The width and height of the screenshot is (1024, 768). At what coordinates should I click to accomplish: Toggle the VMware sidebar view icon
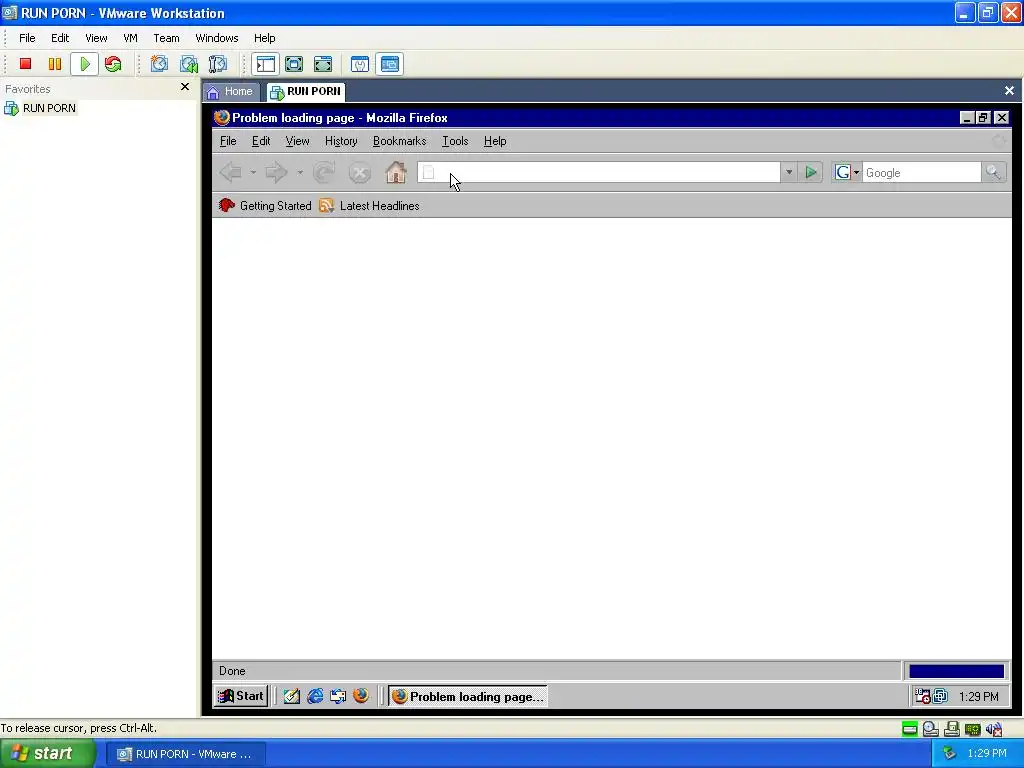click(x=266, y=64)
